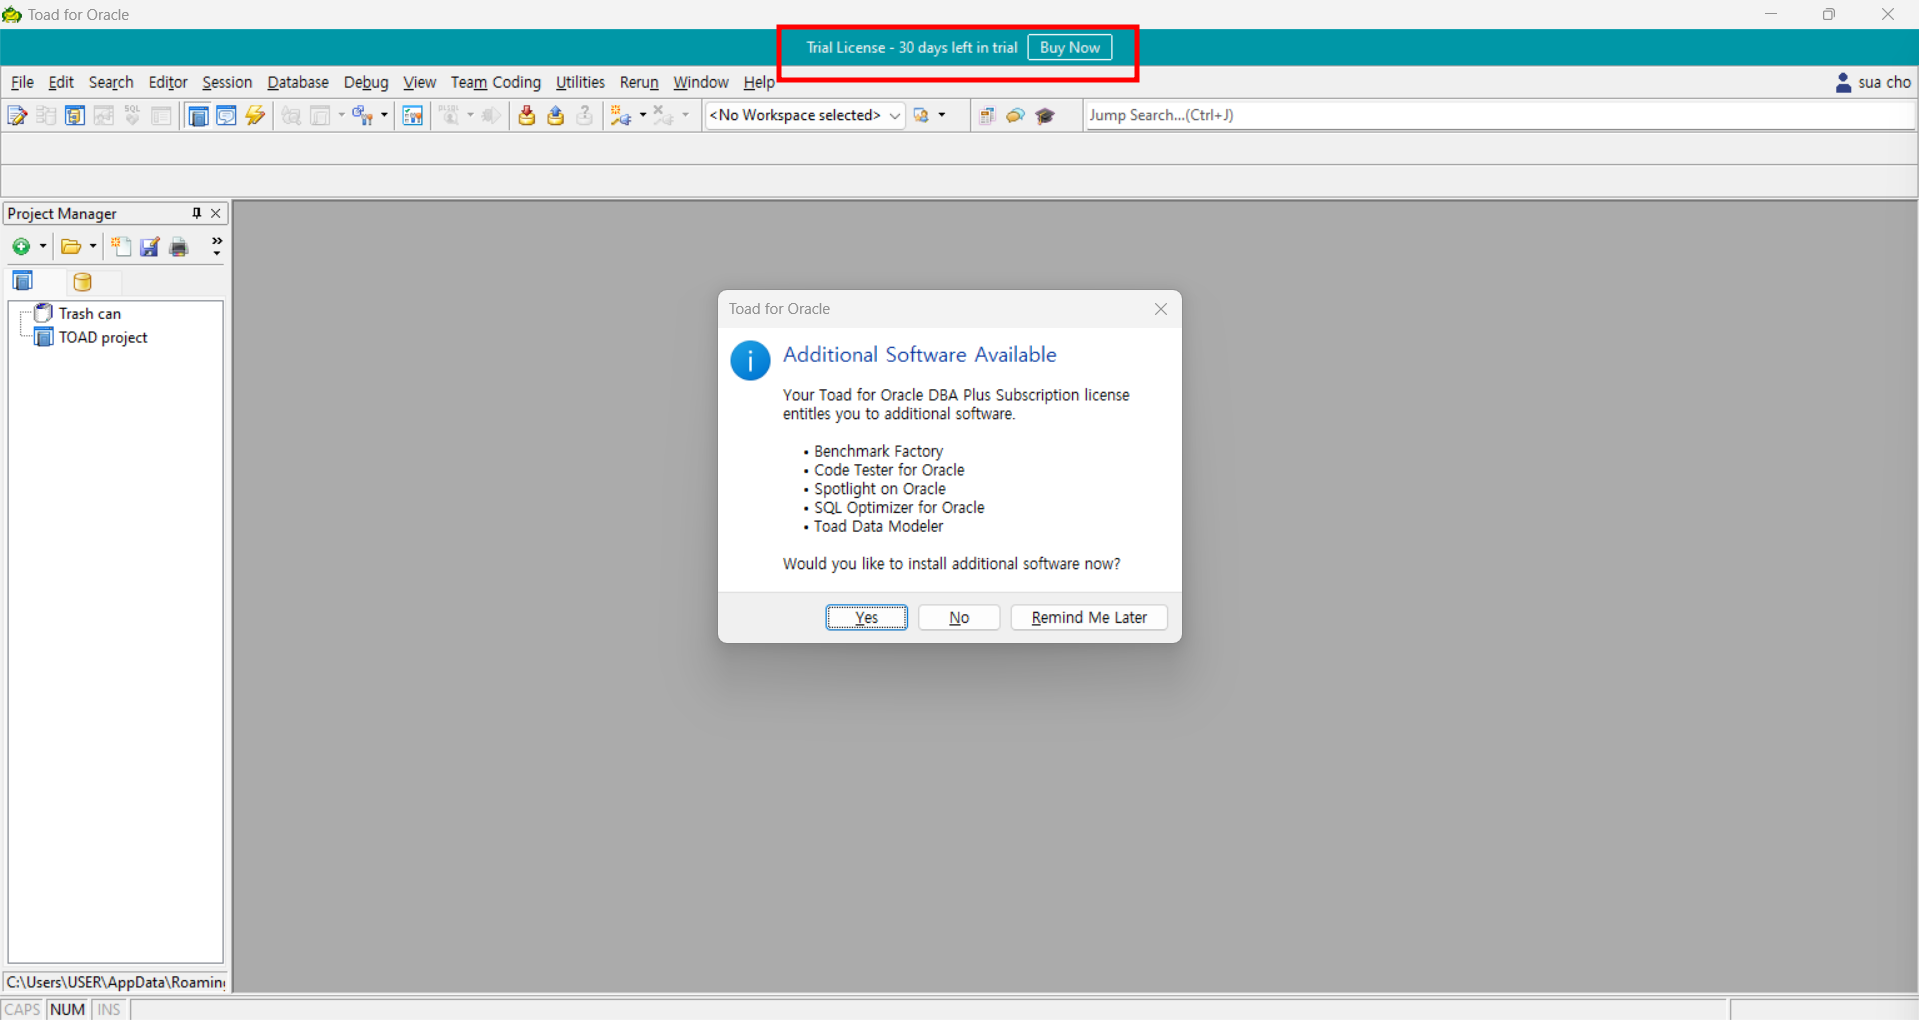
Task: Click the green Add item icon in Project Manager
Action: 21,246
